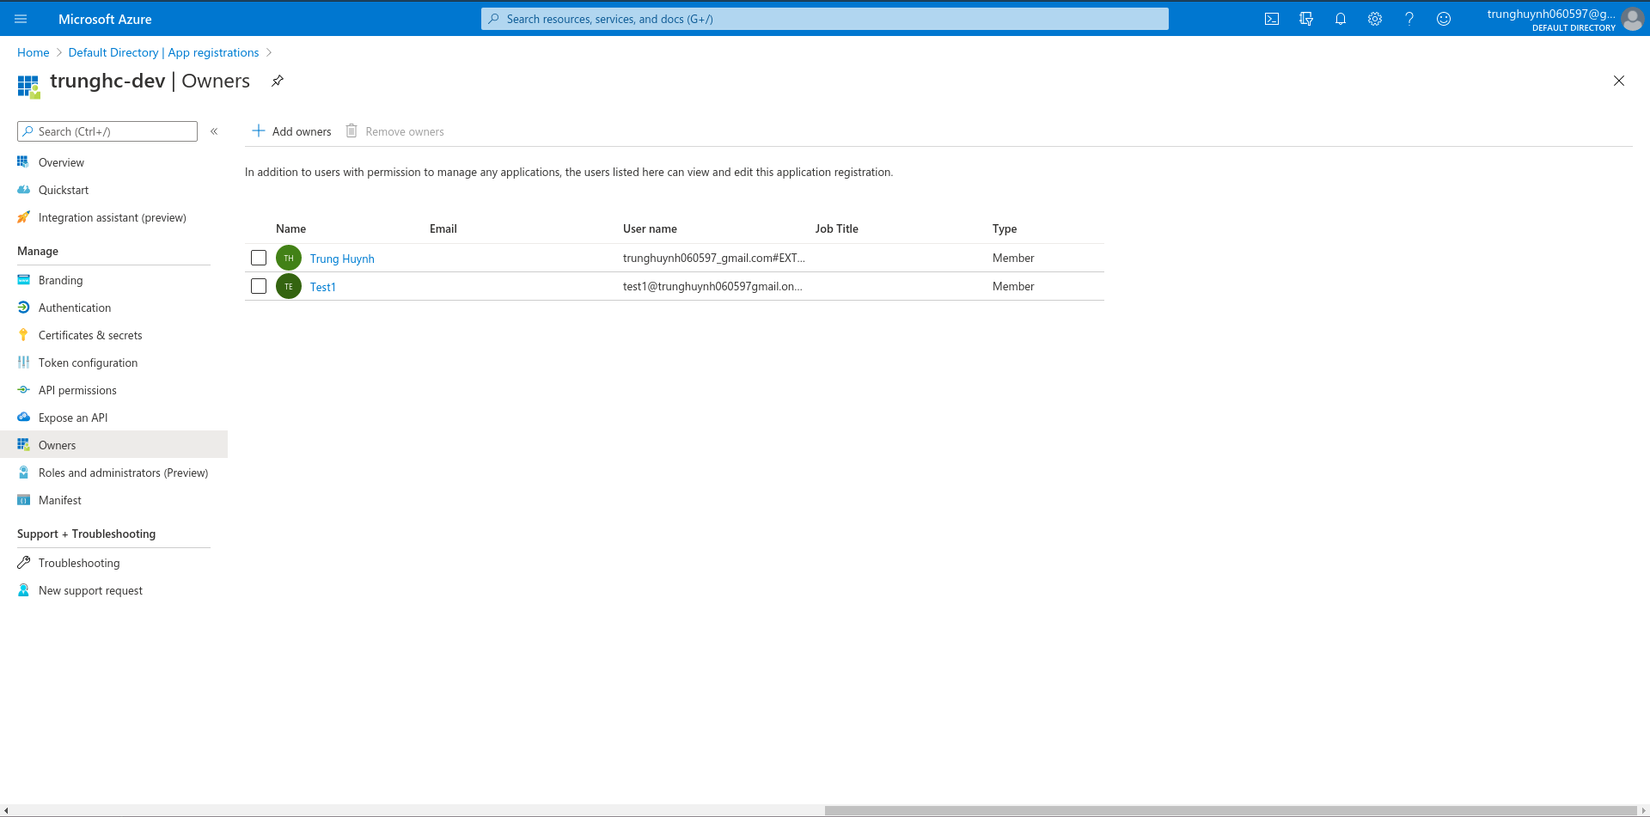Collapse the left navigation menu
This screenshot has width=1650, height=817.
(x=214, y=131)
